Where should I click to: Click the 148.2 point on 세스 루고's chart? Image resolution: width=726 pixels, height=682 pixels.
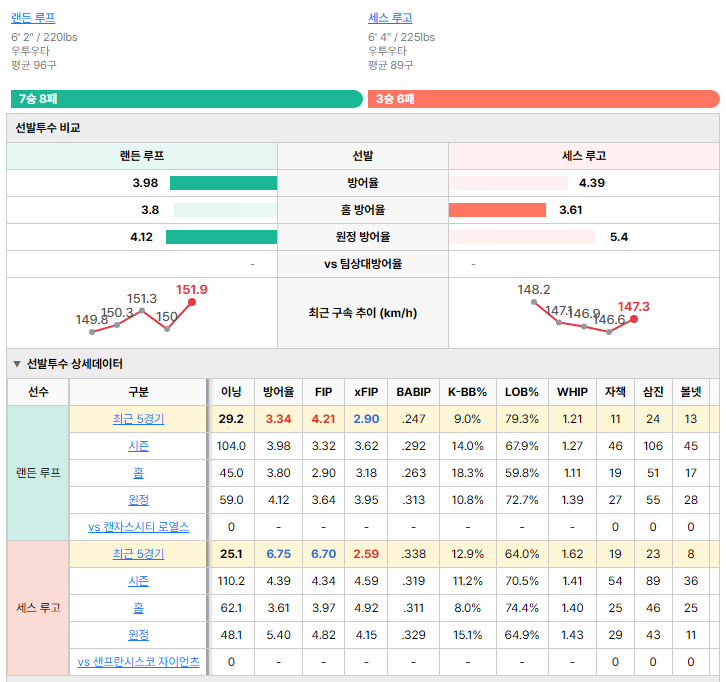tap(534, 302)
